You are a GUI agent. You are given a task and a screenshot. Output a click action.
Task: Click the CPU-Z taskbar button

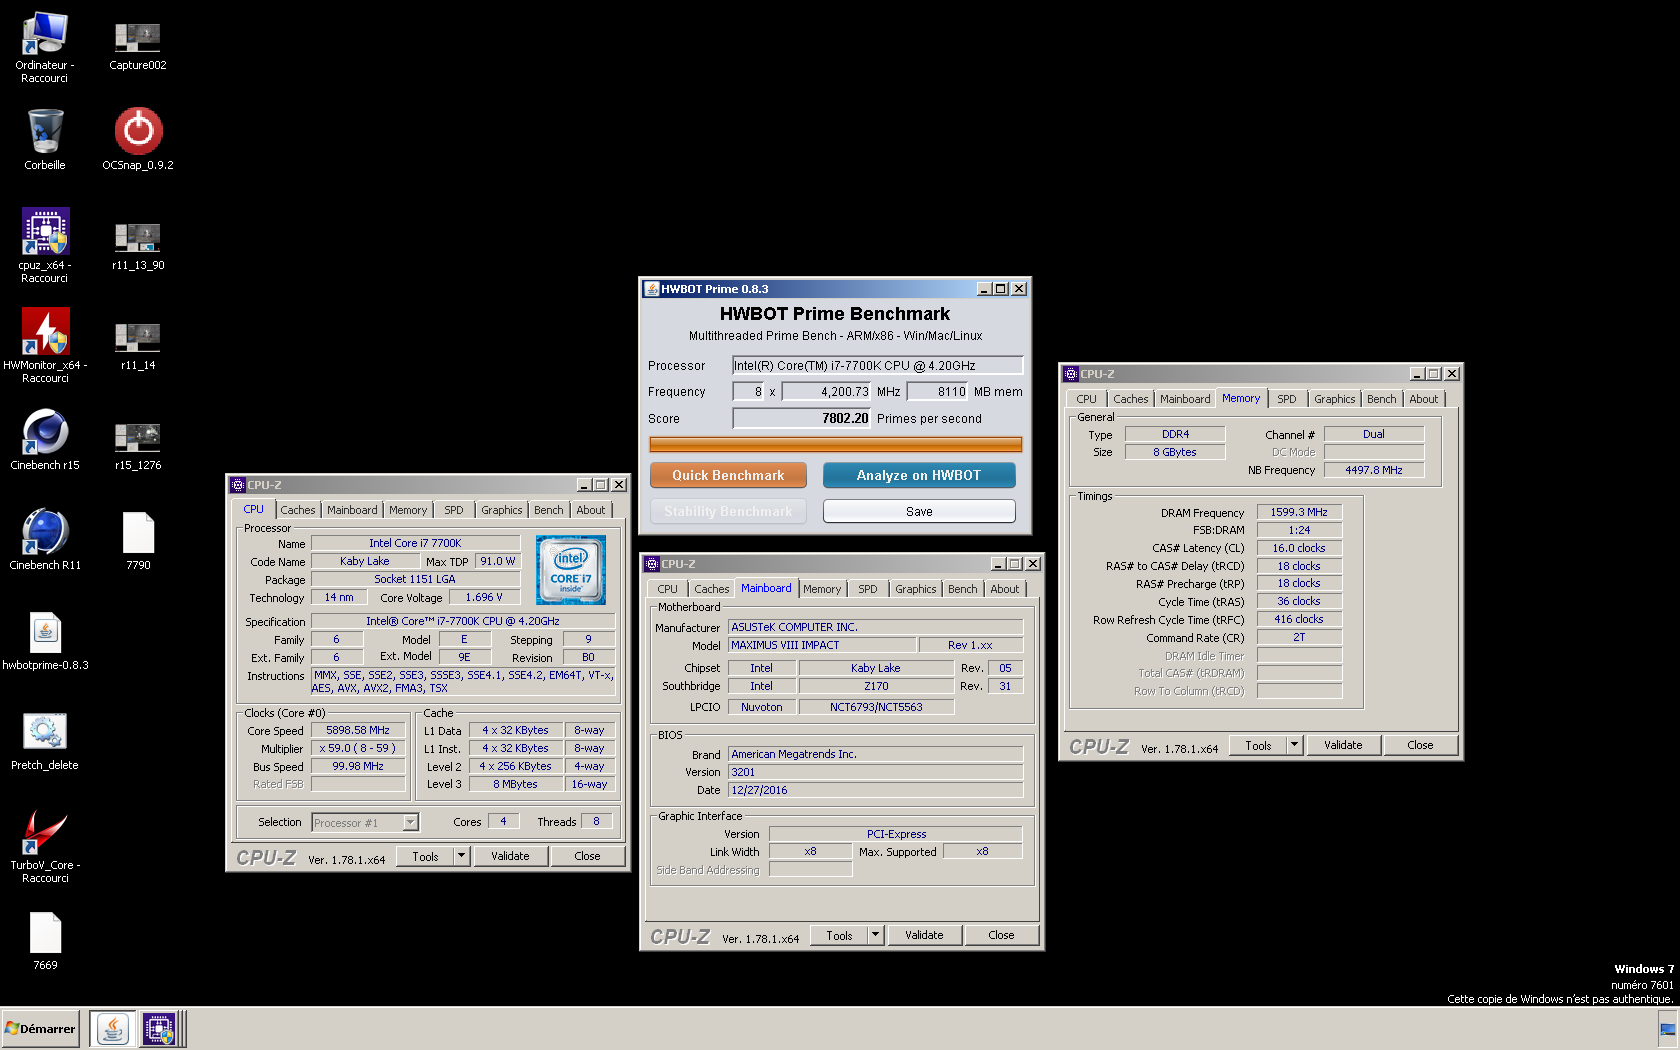tap(159, 1029)
